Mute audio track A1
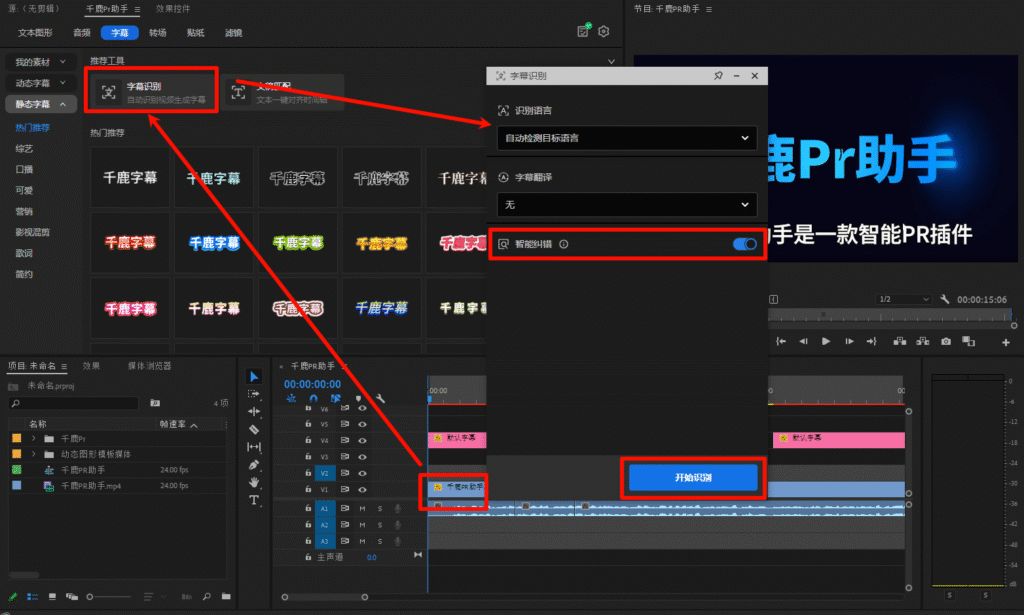 362,508
